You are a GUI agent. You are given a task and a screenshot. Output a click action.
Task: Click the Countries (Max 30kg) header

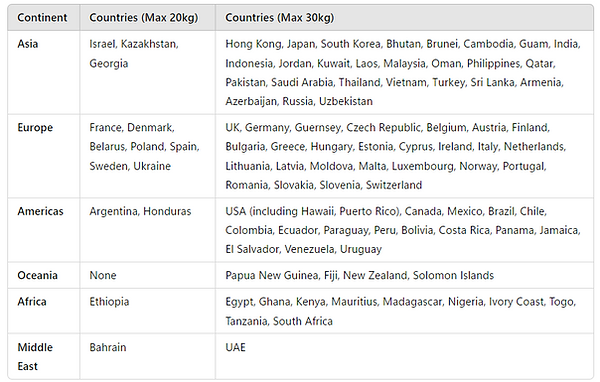pyautogui.click(x=280, y=18)
